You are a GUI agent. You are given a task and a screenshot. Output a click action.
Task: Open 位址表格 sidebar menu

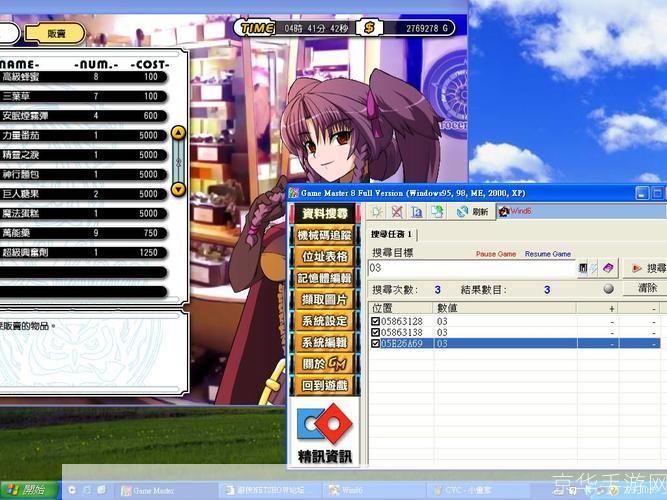(x=325, y=257)
